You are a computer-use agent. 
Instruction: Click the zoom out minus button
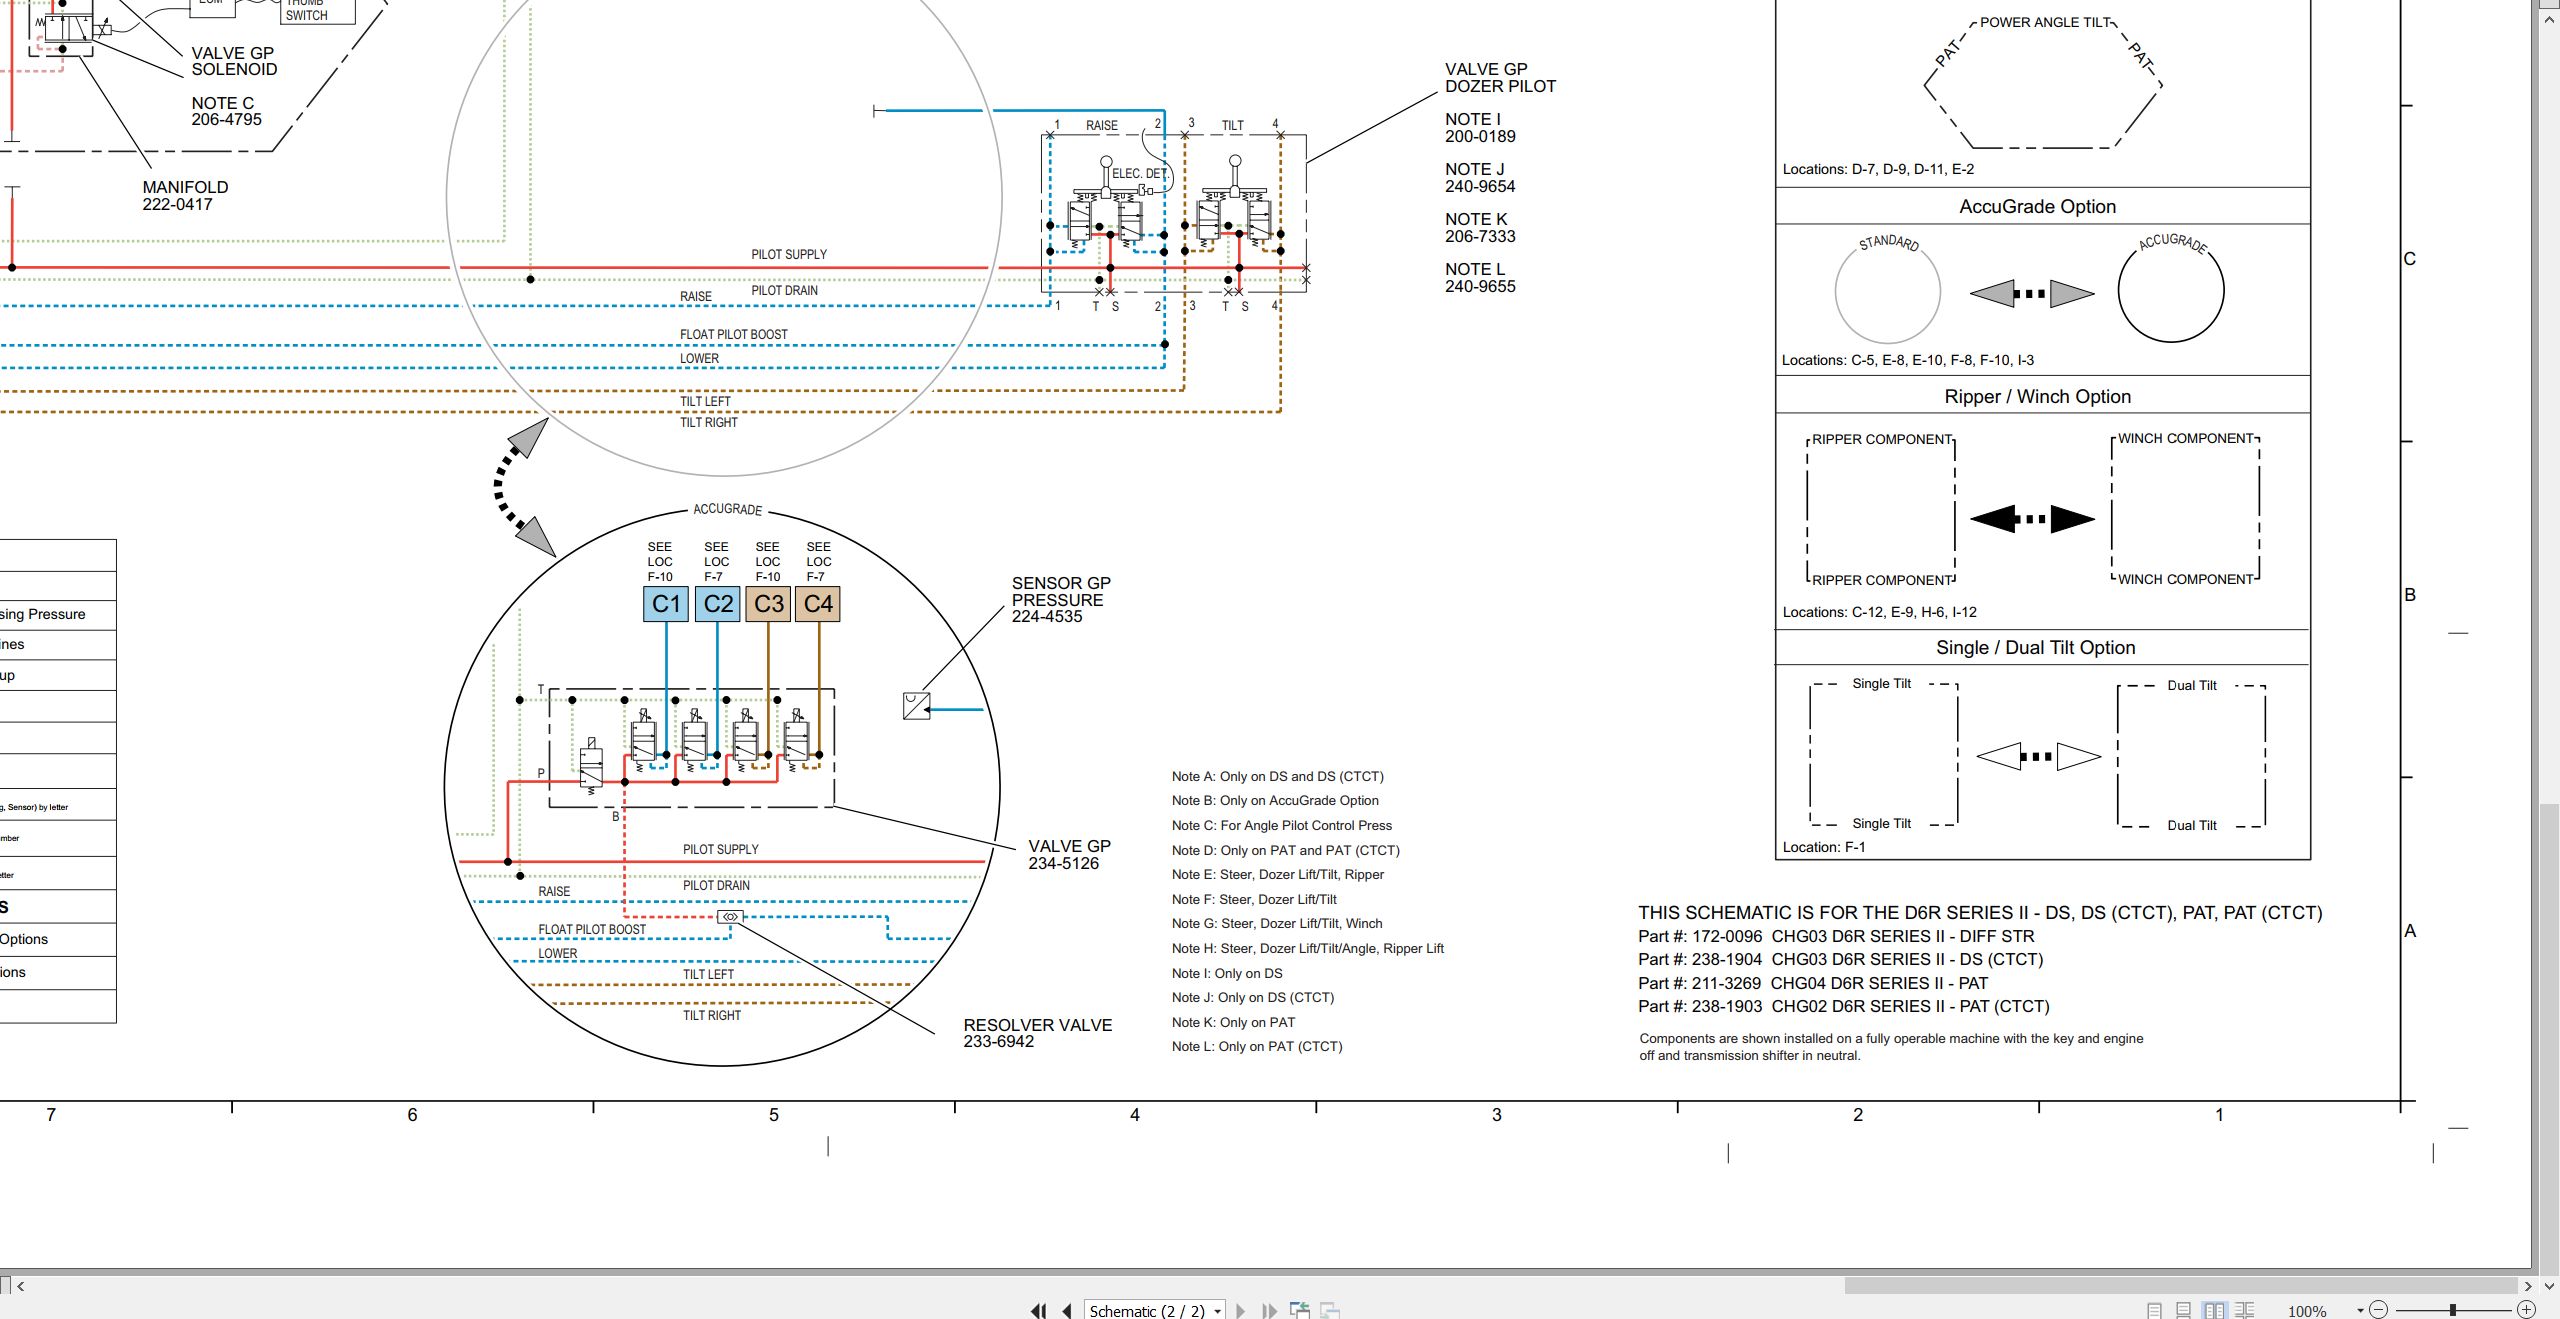[x=2379, y=1310]
